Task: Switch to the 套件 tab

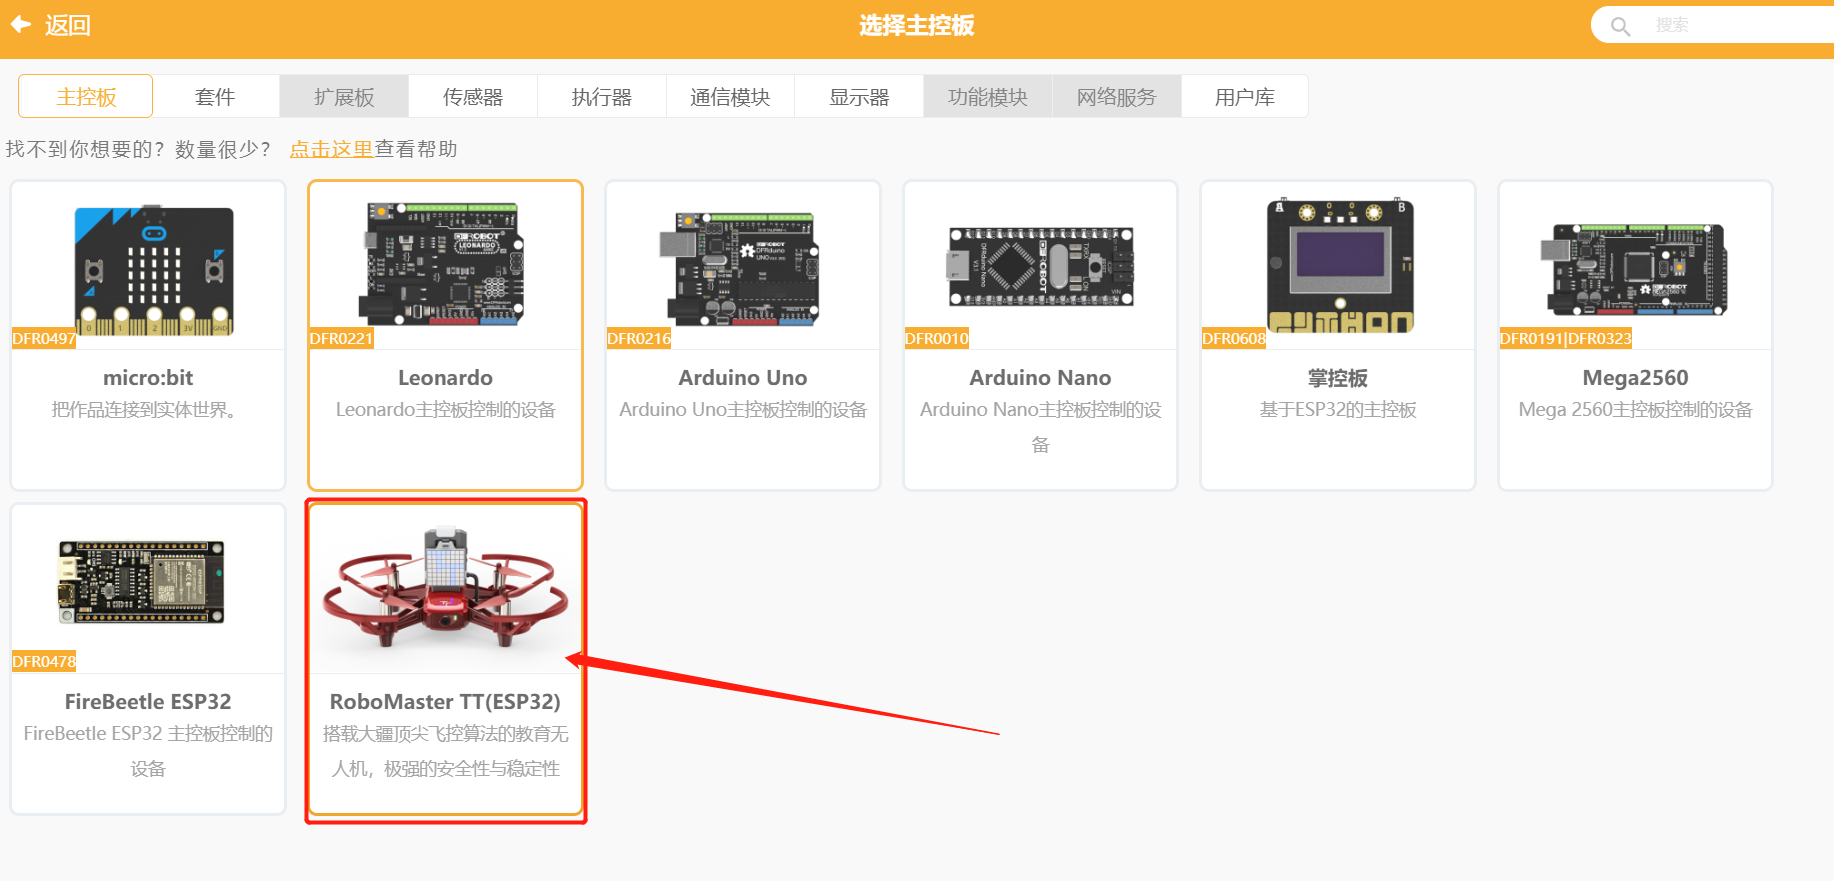Action: click(215, 97)
